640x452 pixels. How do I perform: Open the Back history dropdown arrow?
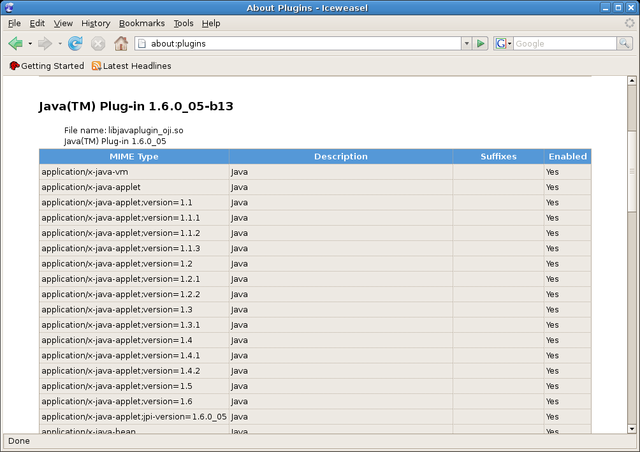(x=30, y=43)
